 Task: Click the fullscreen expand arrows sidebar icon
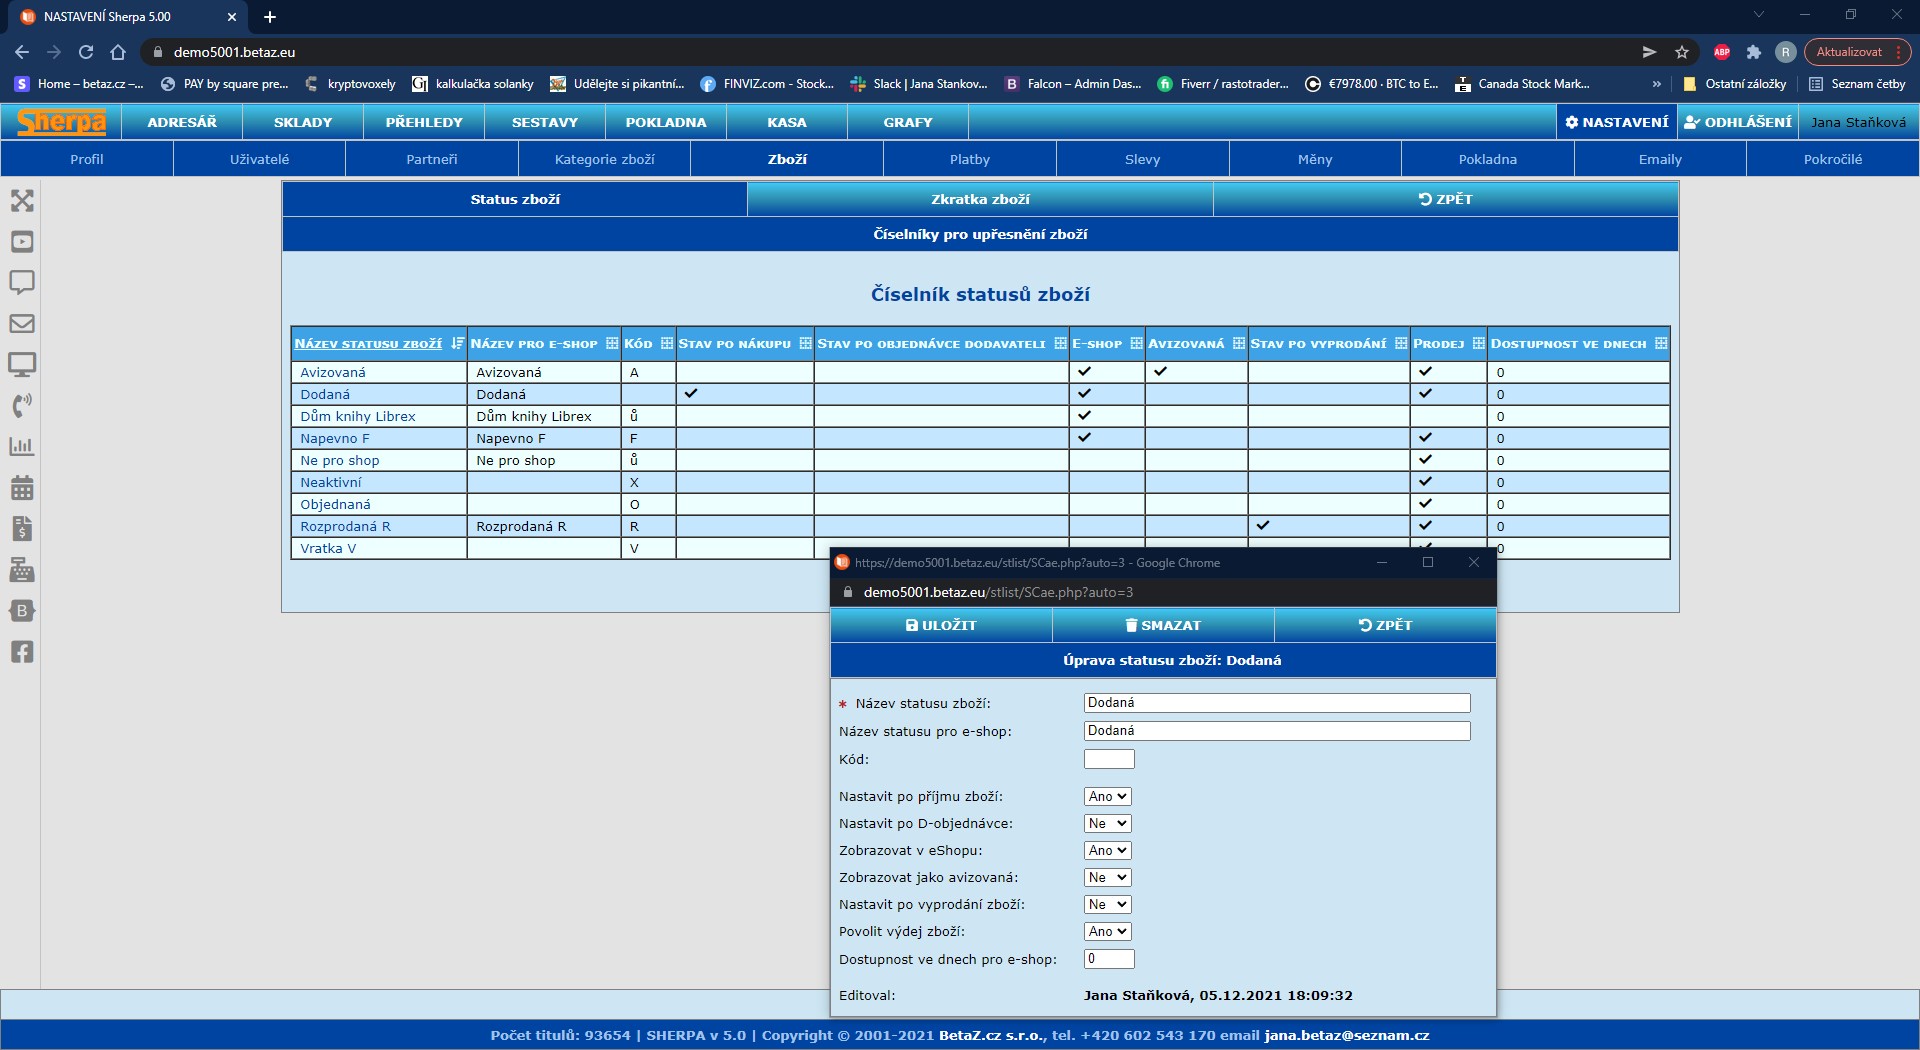click(x=22, y=201)
